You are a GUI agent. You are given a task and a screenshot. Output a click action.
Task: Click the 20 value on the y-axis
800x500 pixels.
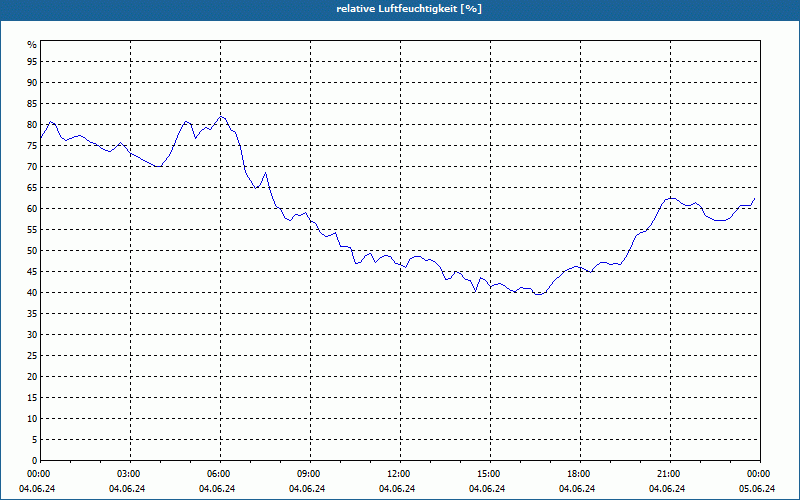(x=32, y=377)
